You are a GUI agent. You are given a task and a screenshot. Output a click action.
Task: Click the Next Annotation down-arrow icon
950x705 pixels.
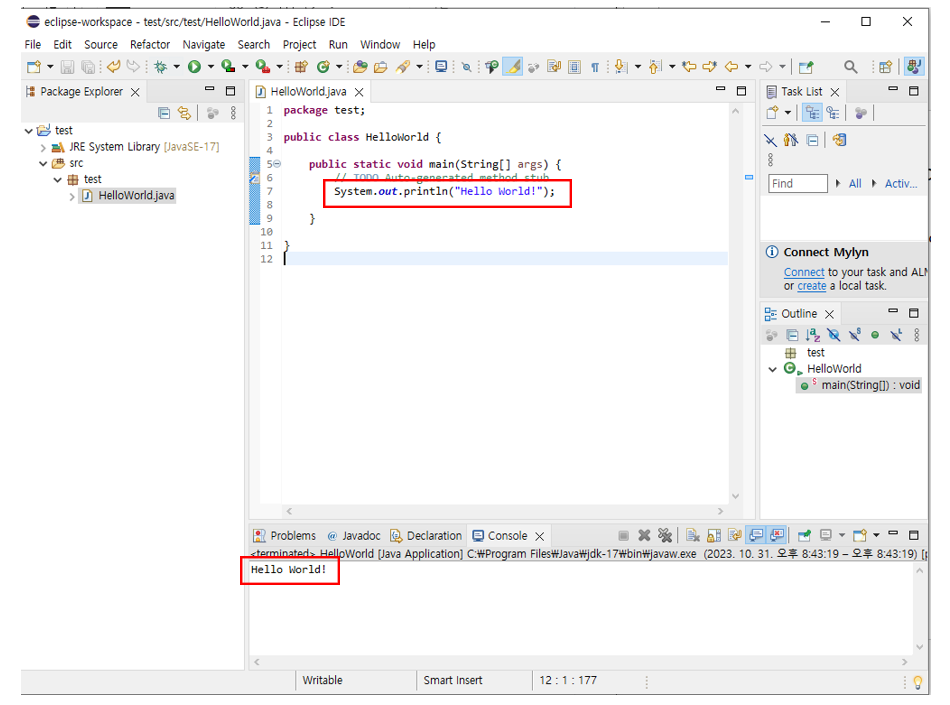[620, 67]
